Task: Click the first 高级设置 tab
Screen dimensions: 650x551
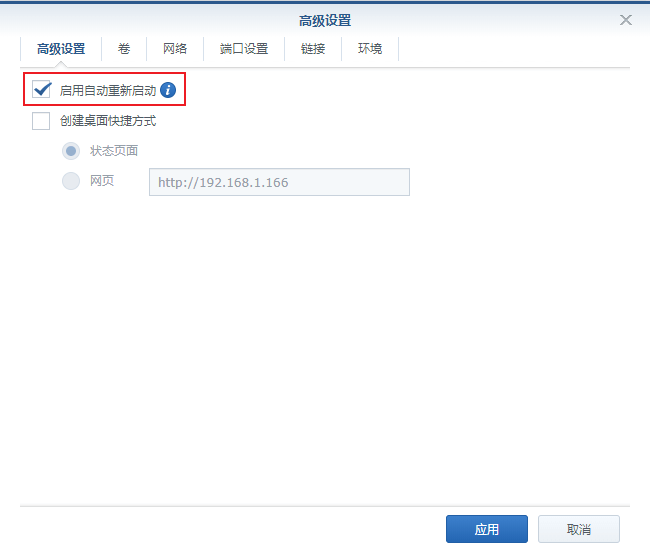Action: pos(61,48)
